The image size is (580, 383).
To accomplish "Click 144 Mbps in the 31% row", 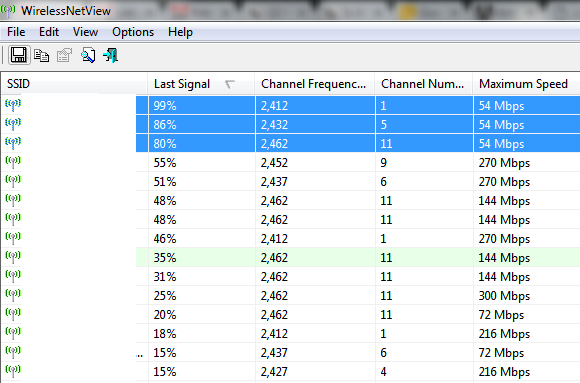I will coord(504,277).
